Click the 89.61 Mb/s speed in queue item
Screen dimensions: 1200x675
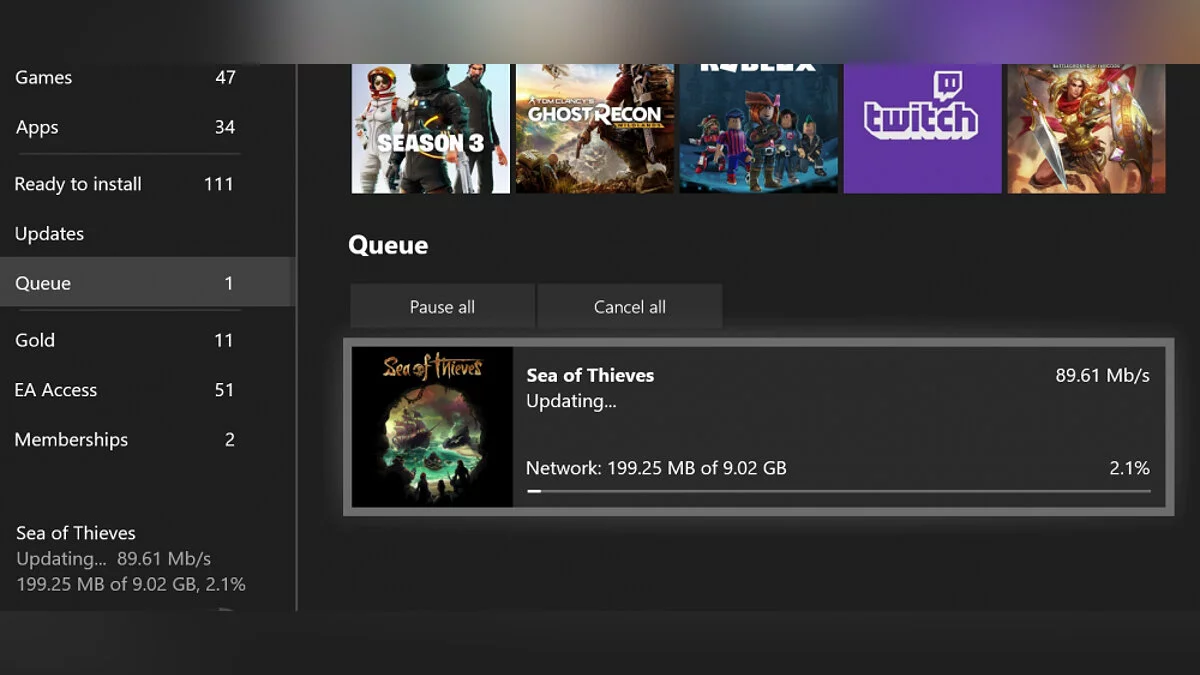[x=1102, y=375]
